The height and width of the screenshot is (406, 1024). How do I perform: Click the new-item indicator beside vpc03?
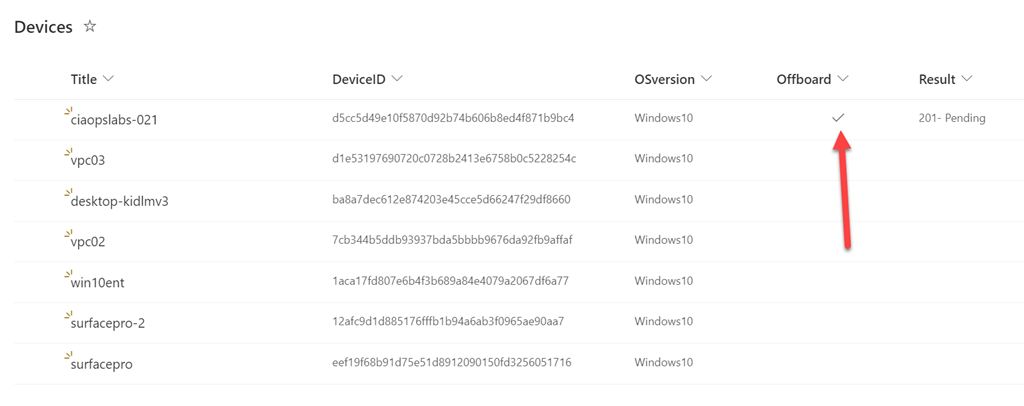click(x=68, y=152)
